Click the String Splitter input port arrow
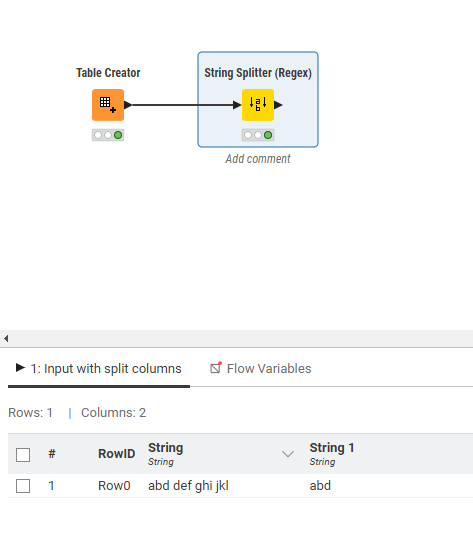 pyautogui.click(x=237, y=105)
